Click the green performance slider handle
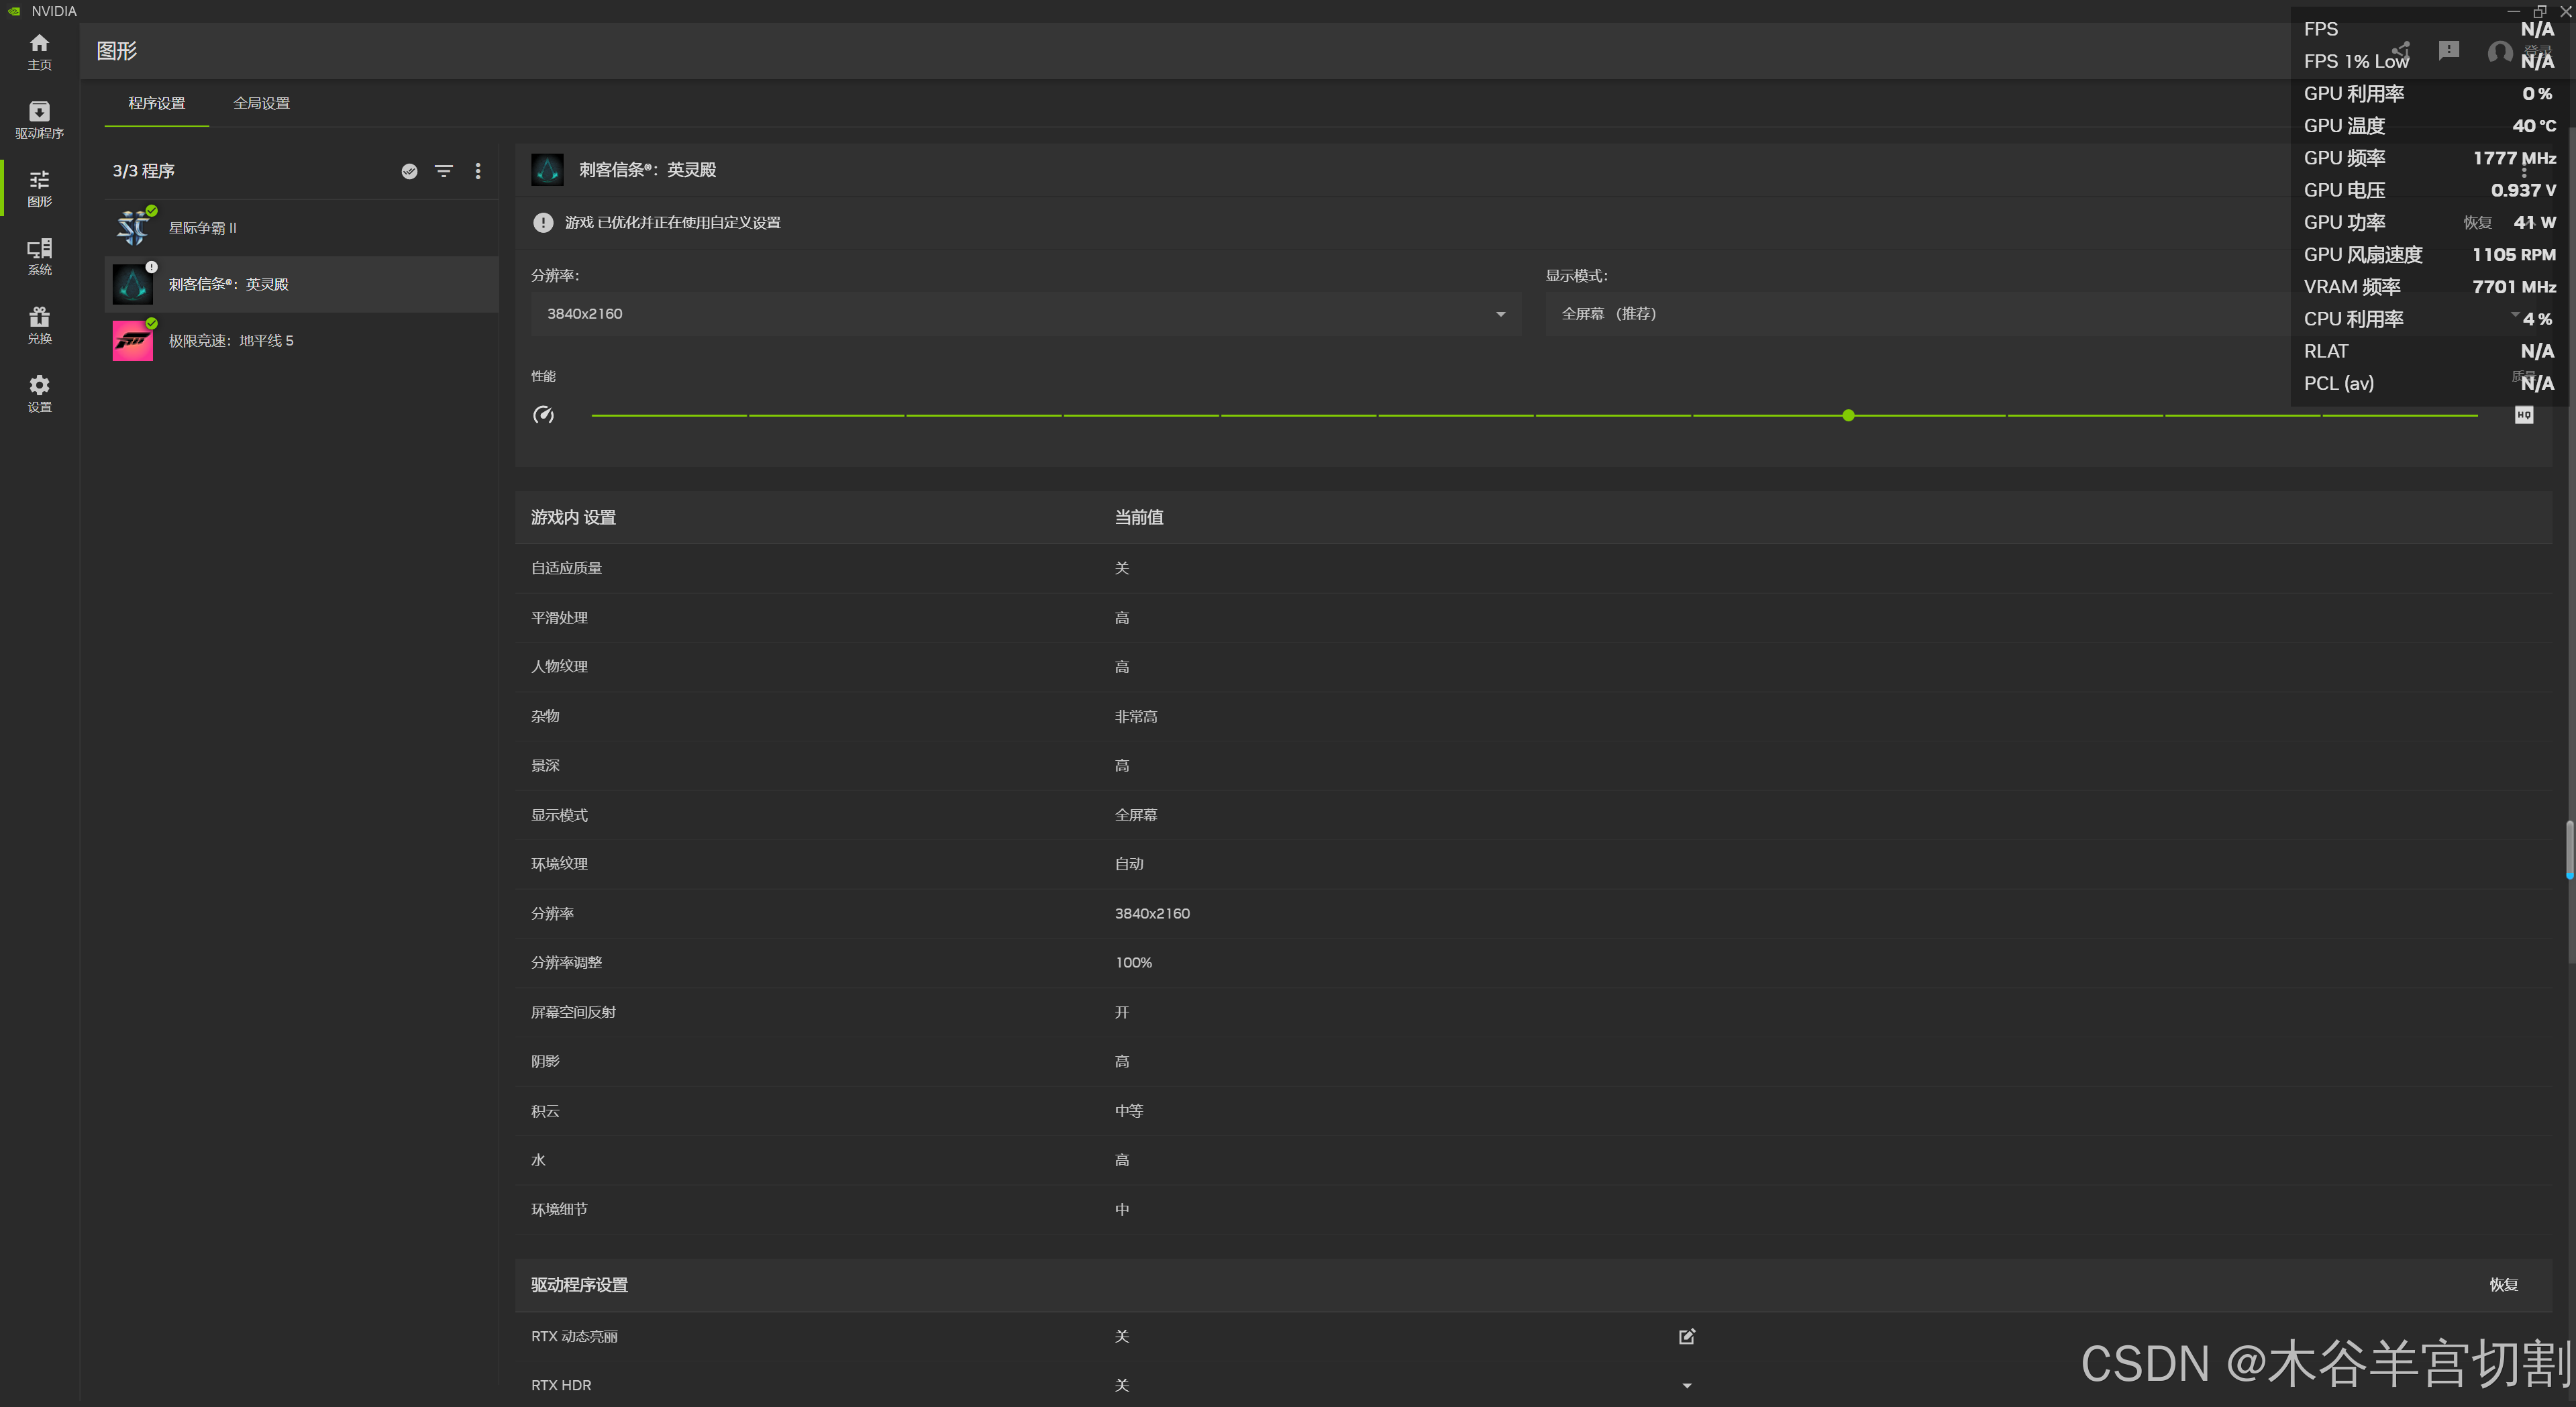 point(1848,415)
